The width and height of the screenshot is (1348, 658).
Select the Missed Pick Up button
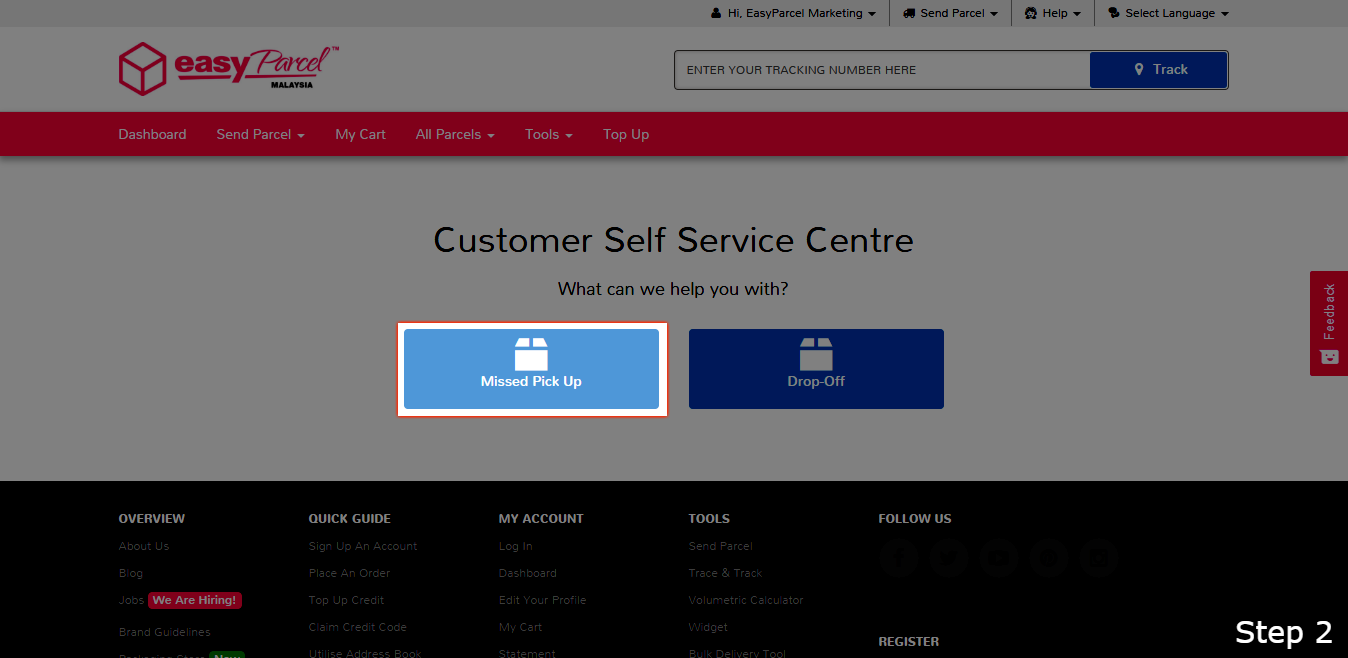click(x=531, y=369)
